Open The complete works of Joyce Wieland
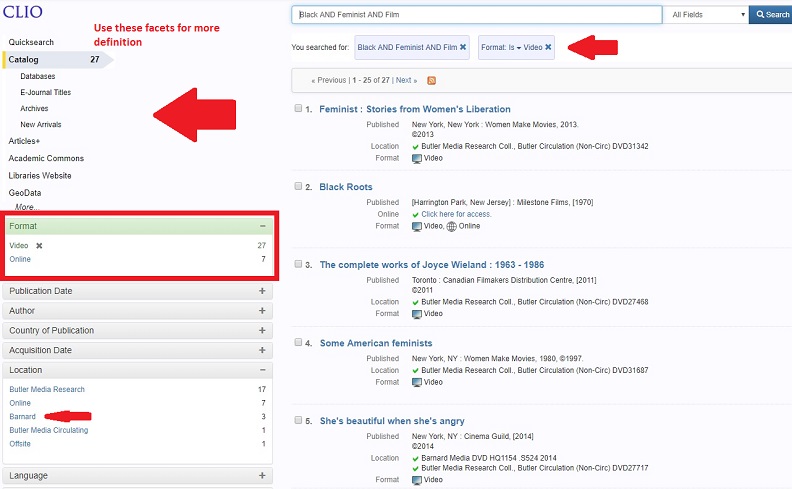This screenshot has width=792, height=489. [x=432, y=265]
